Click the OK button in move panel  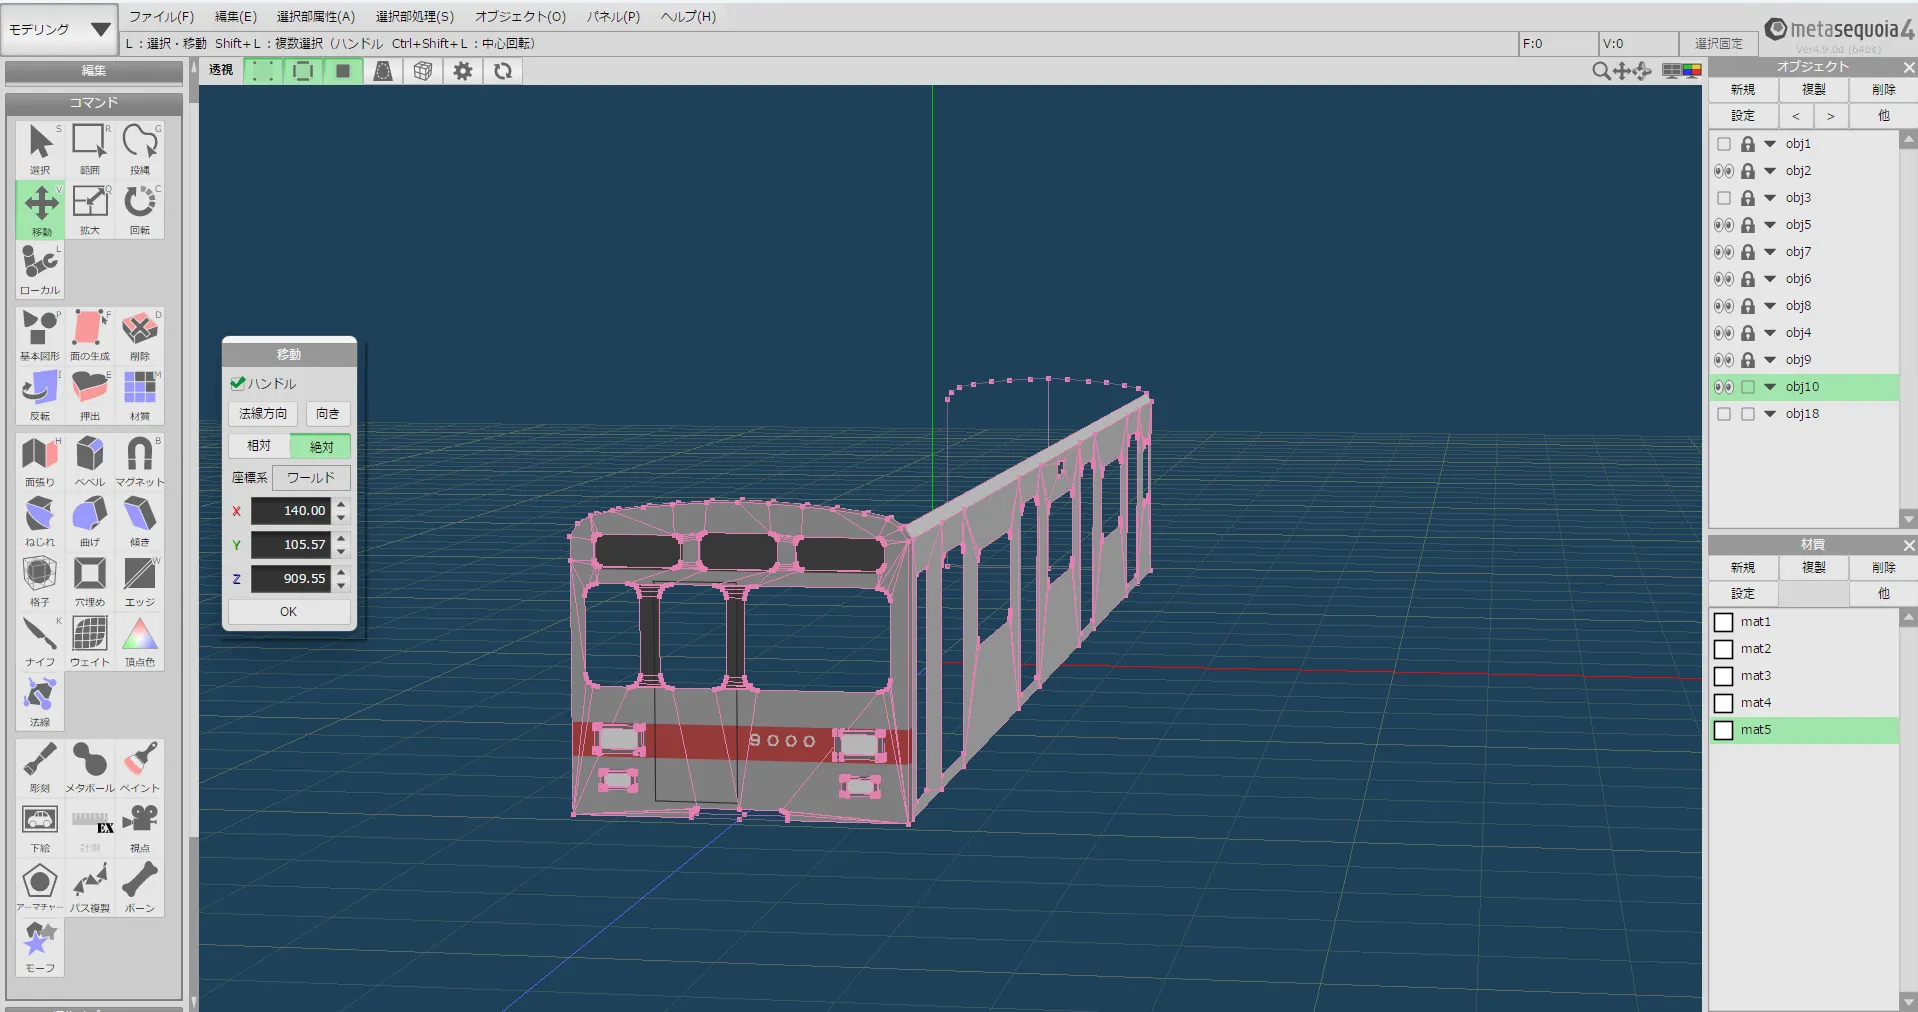click(x=288, y=612)
